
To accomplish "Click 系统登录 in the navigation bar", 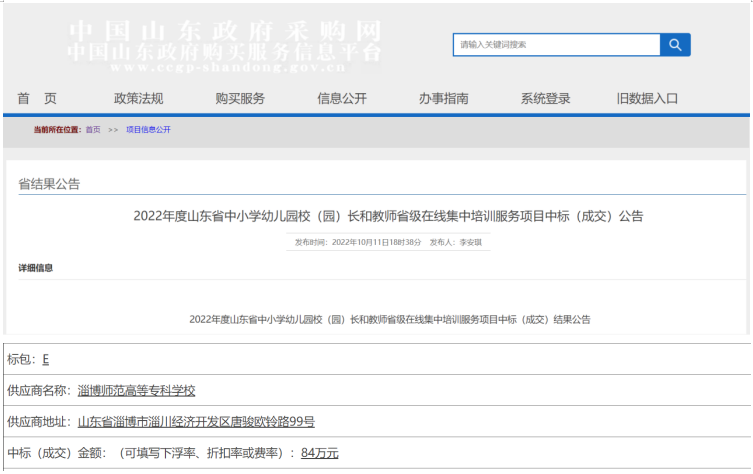I will pos(545,98).
